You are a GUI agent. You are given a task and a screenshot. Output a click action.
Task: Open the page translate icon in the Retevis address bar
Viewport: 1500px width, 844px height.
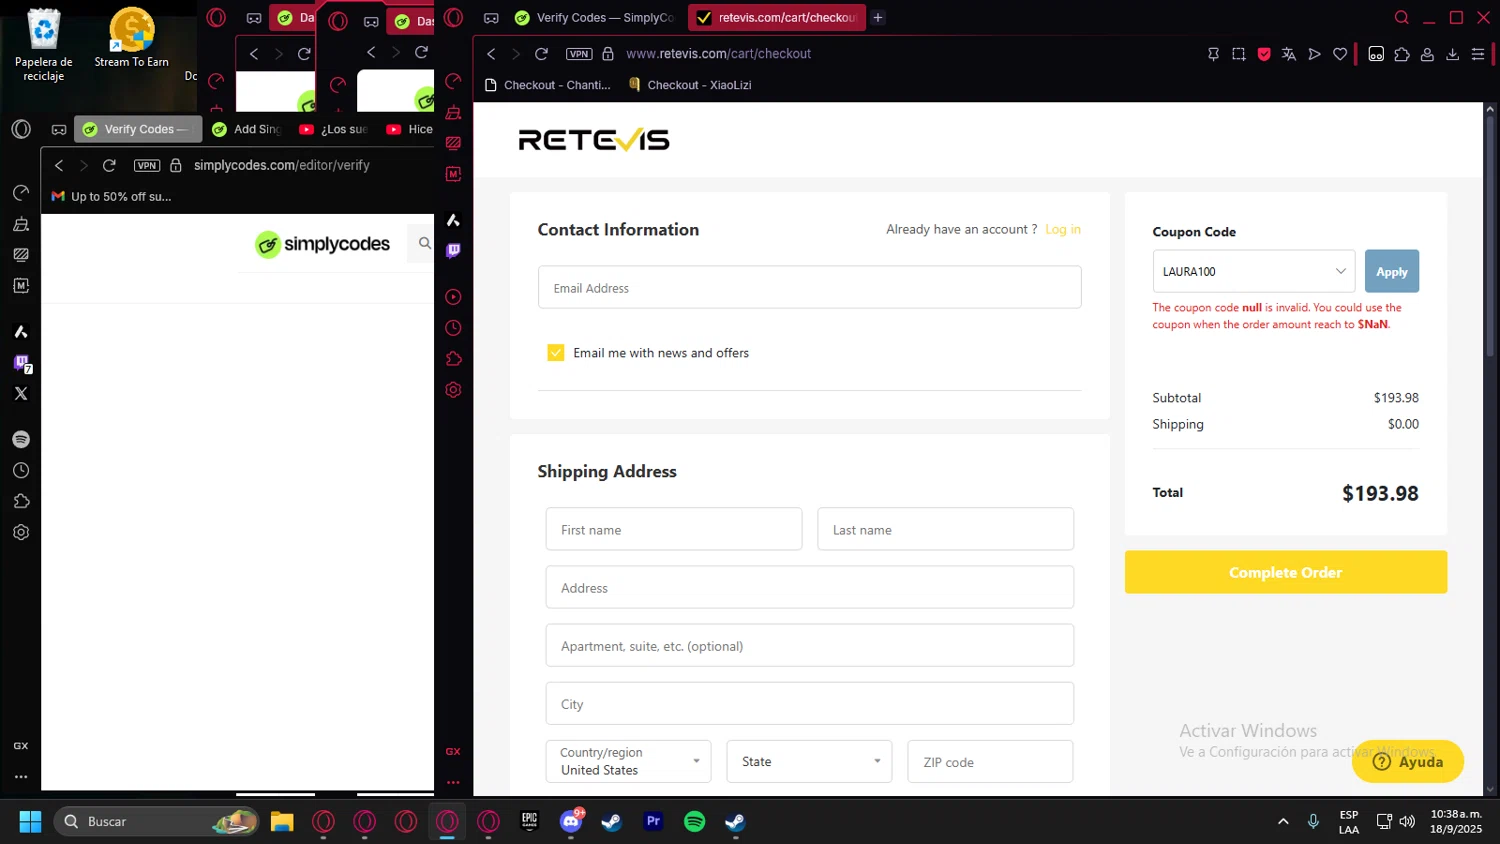[x=1289, y=54]
